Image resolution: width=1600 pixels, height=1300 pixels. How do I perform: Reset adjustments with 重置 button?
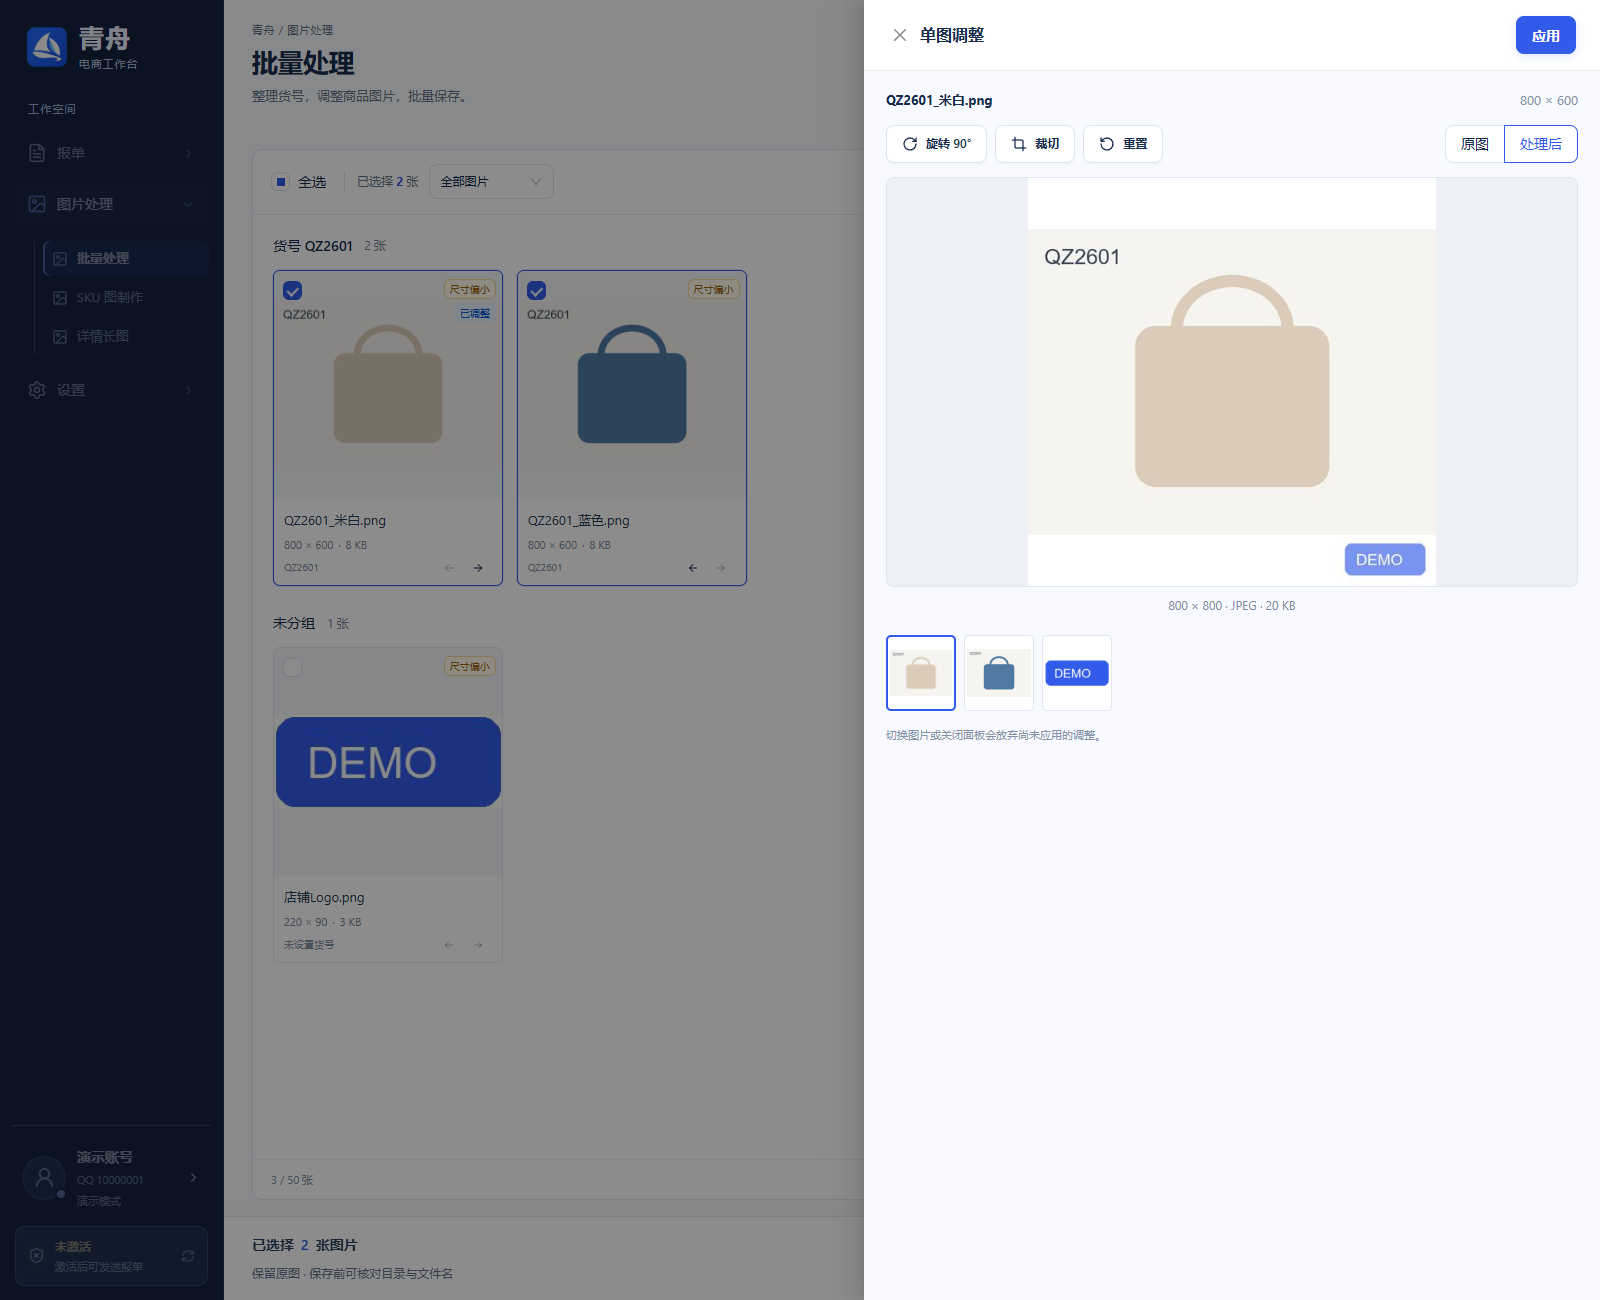tap(1123, 144)
